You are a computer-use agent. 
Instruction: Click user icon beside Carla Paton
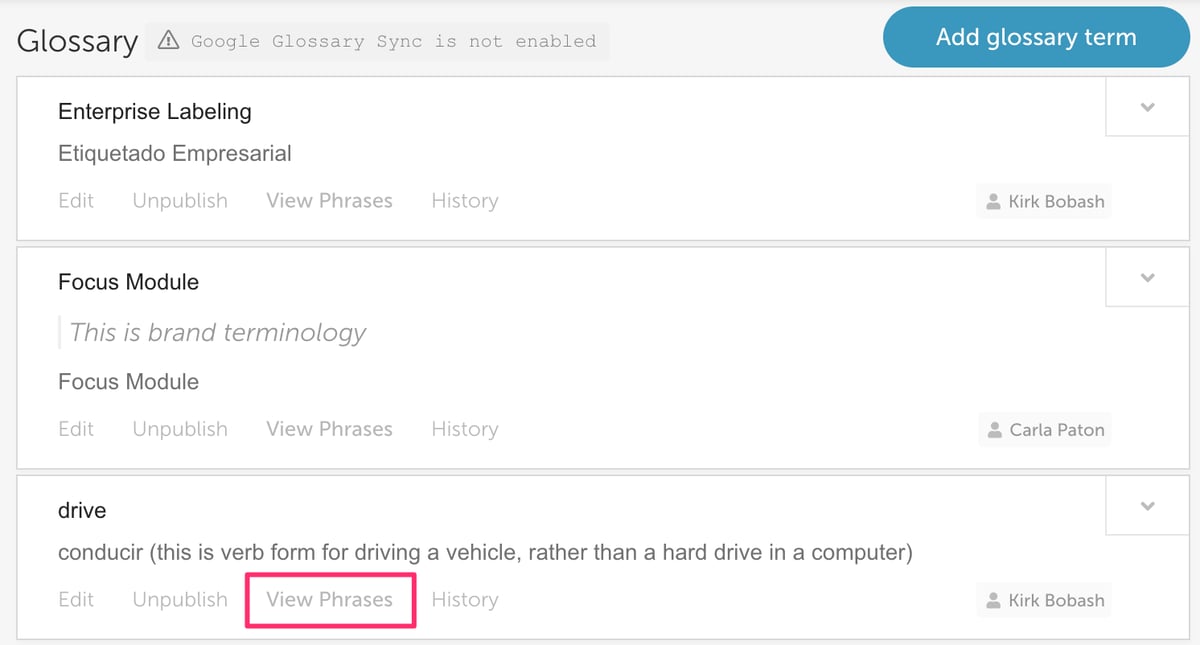click(x=994, y=430)
